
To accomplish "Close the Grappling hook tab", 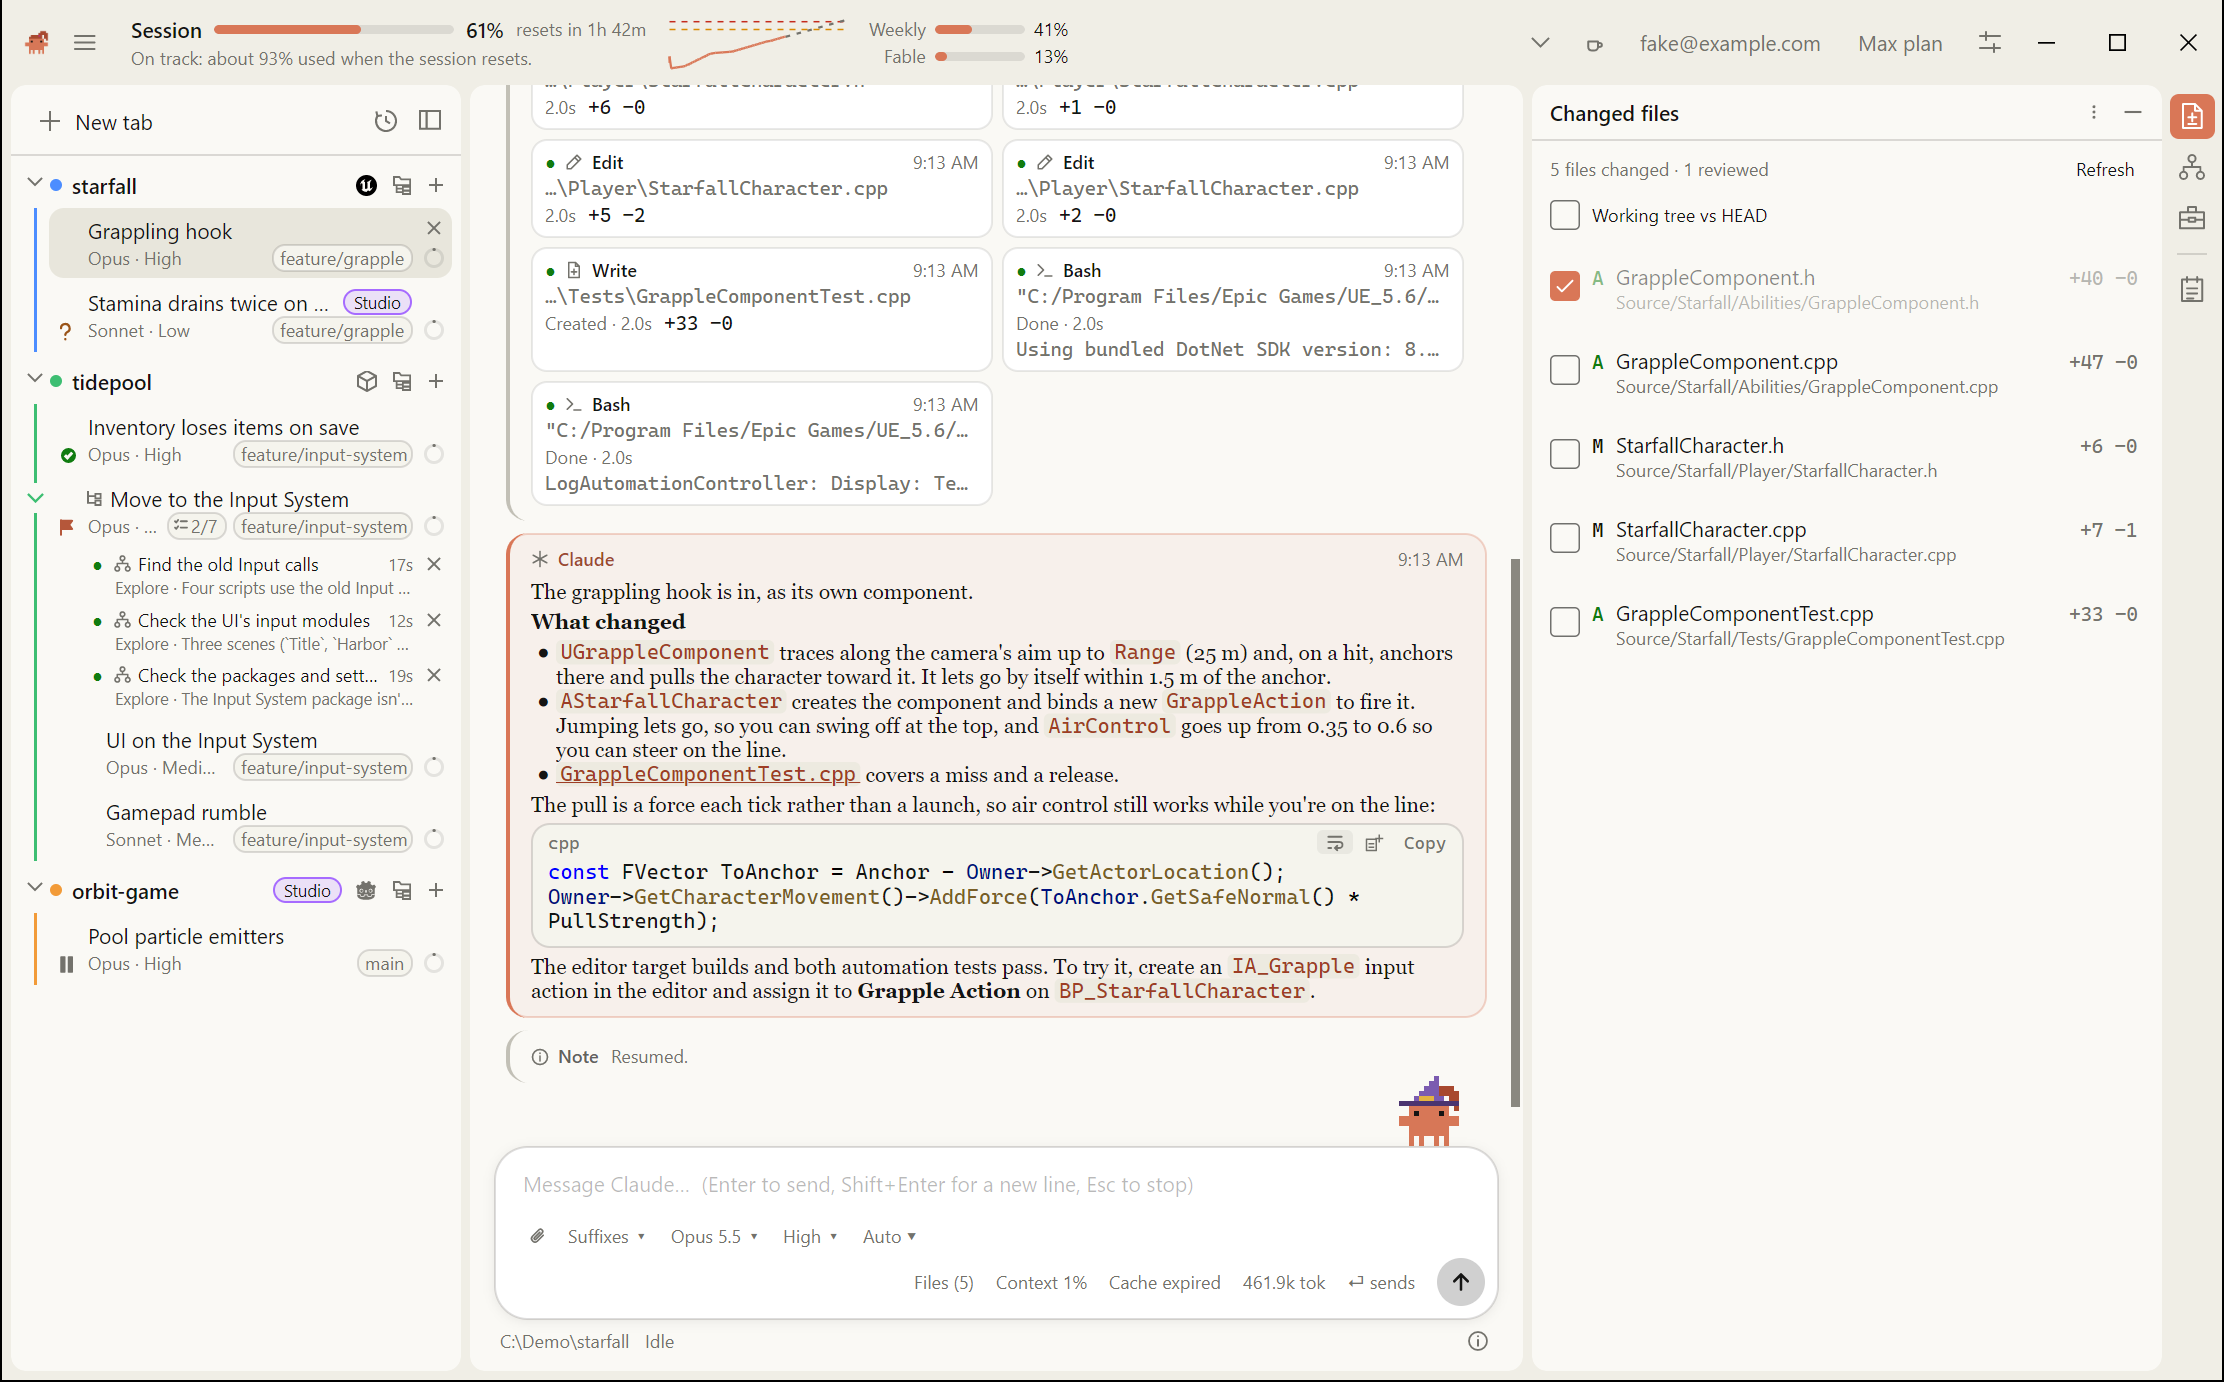I will pyautogui.click(x=434, y=228).
